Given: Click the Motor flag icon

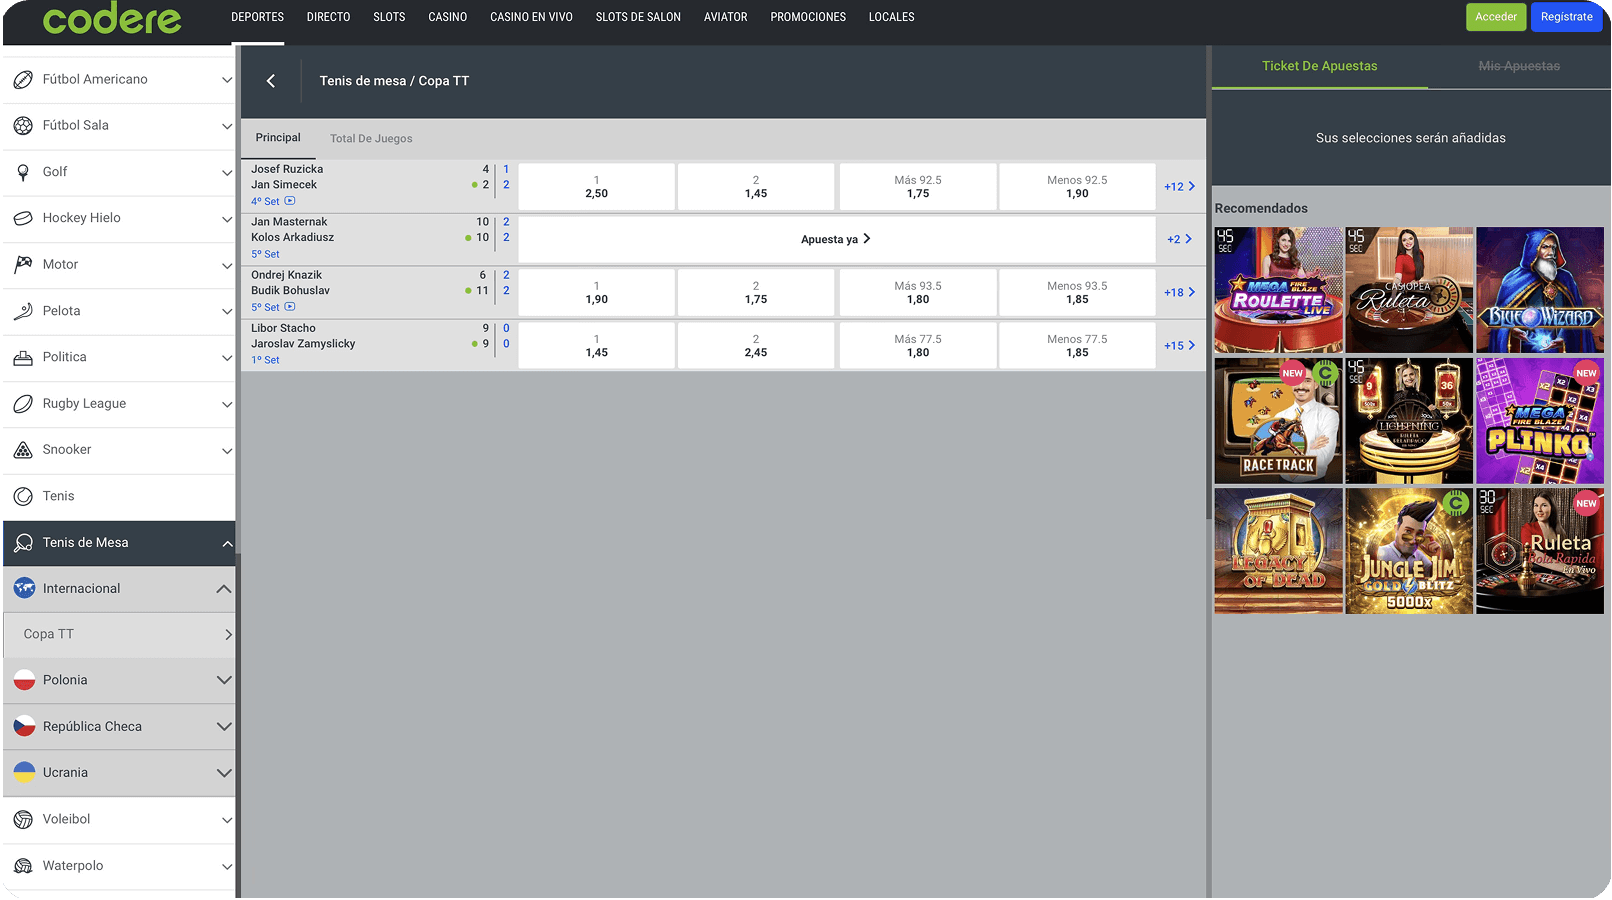Looking at the screenshot, I should pyautogui.click(x=23, y=264).
